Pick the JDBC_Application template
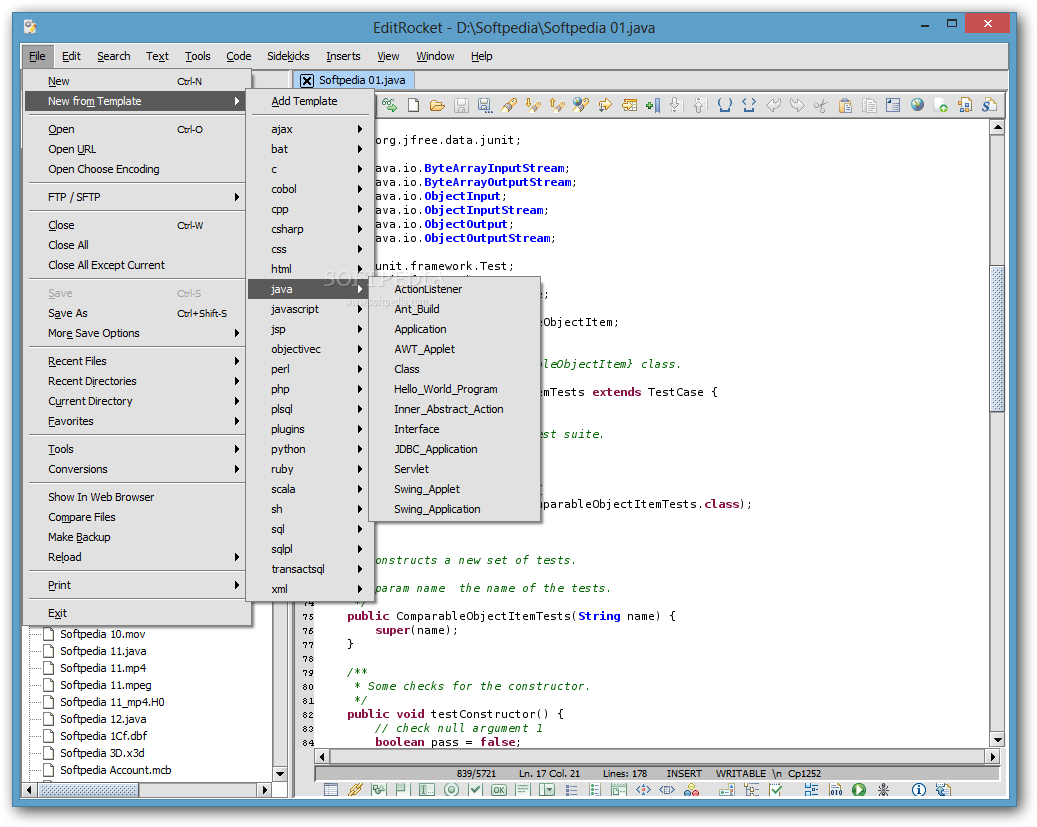 click(454, 449)
